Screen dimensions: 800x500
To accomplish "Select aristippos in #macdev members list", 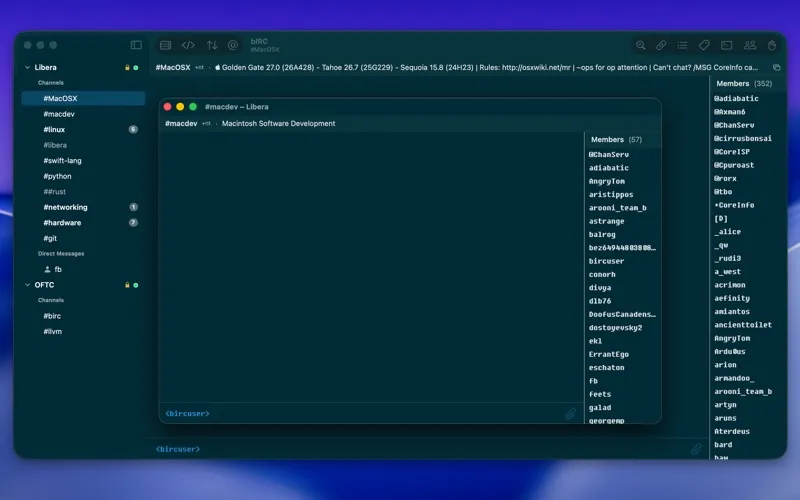I will pos(611,194).
